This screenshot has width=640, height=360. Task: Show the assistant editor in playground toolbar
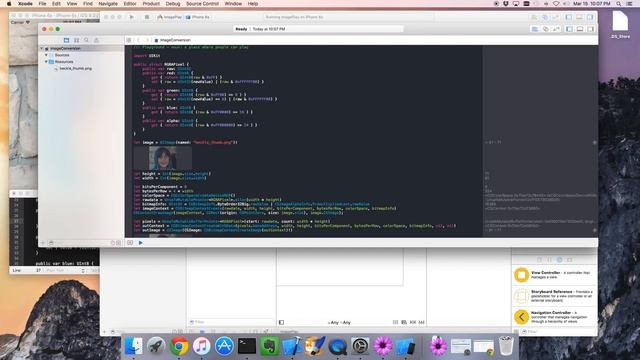click(546, 29)
